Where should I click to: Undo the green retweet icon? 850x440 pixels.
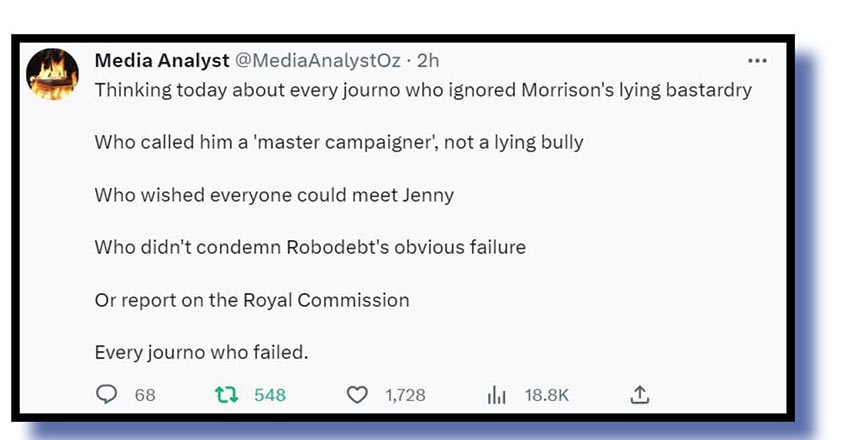point(227,395)
